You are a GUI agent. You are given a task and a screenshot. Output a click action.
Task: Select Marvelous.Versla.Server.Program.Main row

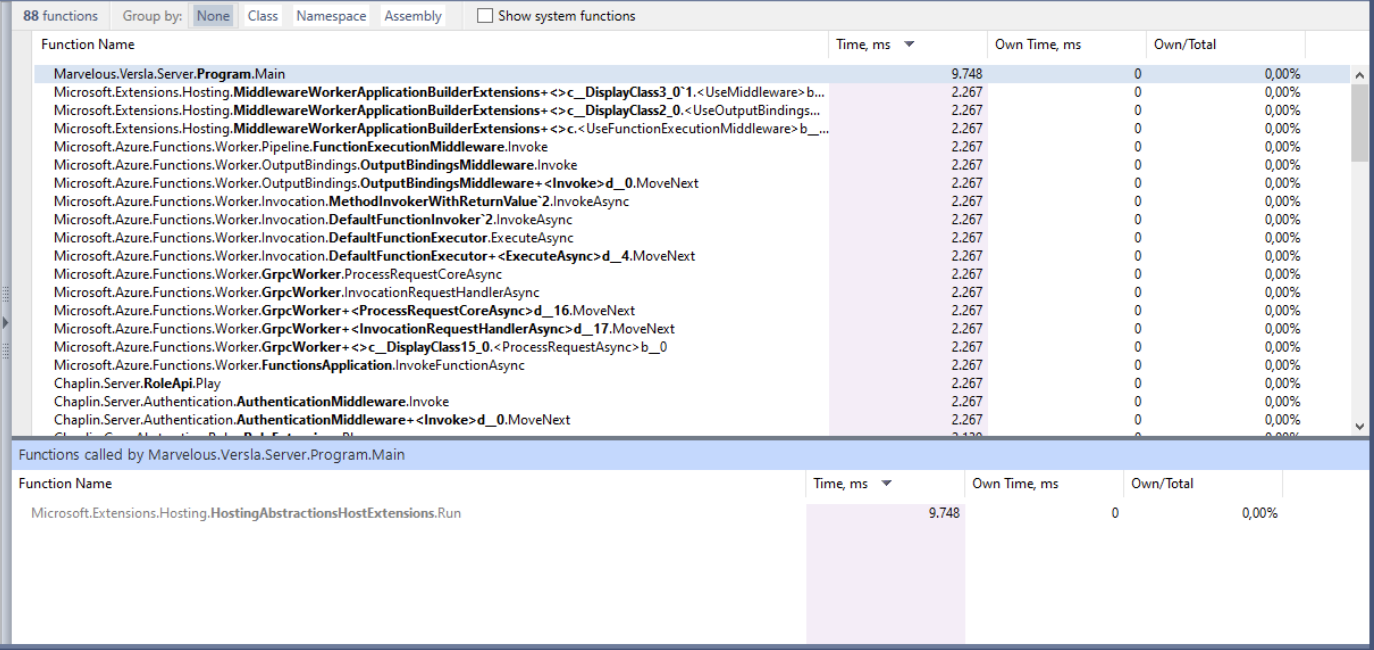pos(692,74)
